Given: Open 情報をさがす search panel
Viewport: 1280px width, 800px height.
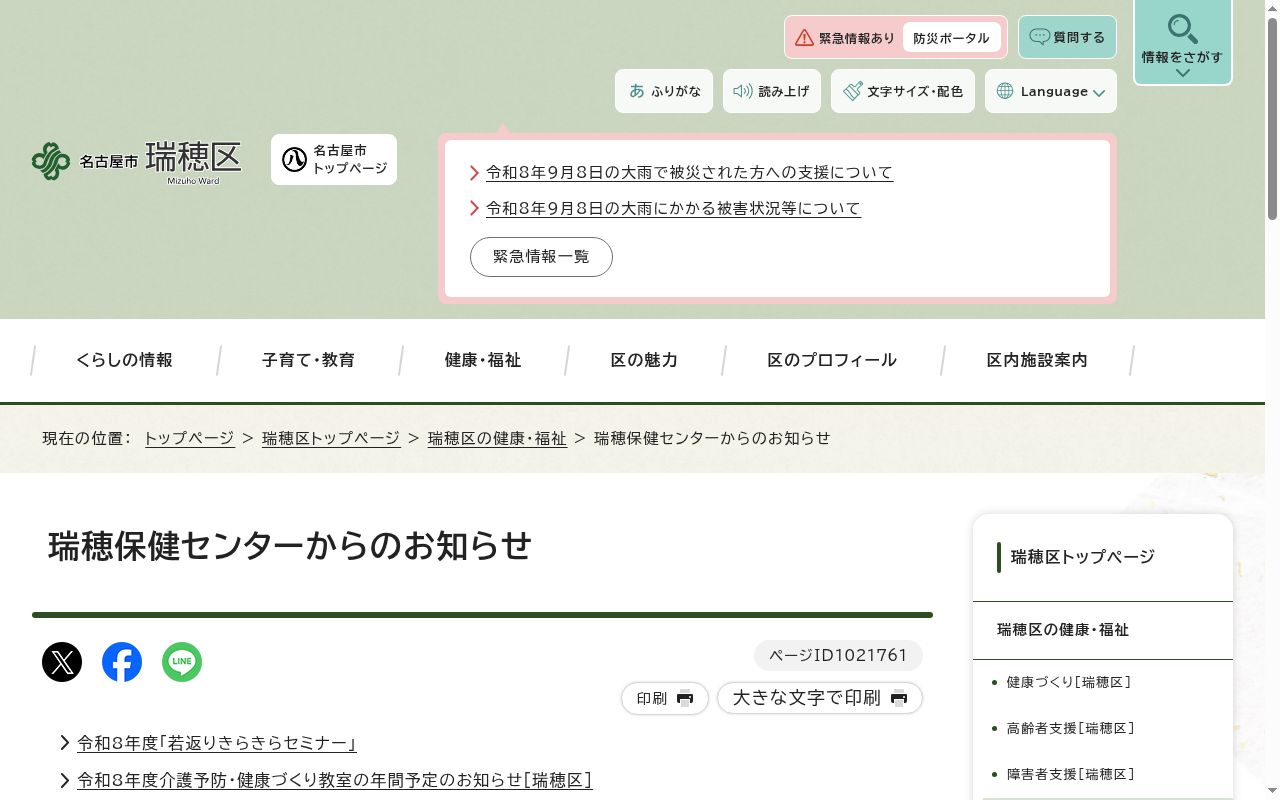Looking at the screenshot, I should click(1183, 42).
